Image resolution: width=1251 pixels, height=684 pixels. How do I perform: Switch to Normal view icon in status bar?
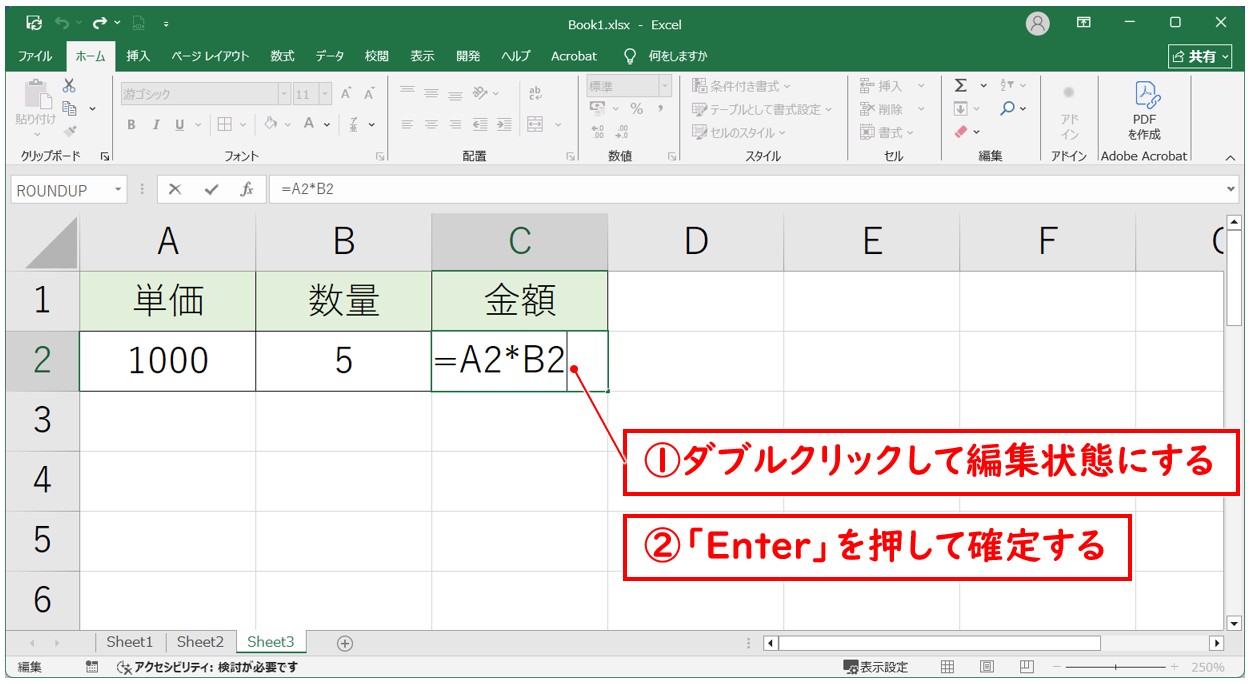coord(947,667)
